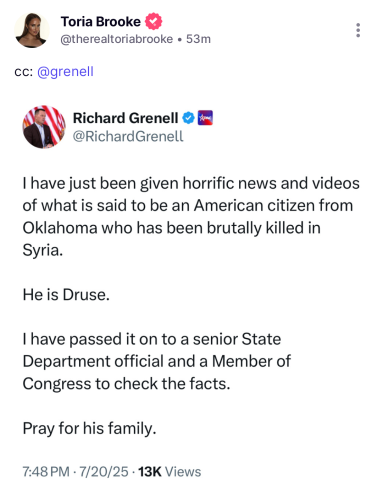Click the 'He is Druse.' line
383x500 pixels.
pyautogui.click(x=66, y=295)
